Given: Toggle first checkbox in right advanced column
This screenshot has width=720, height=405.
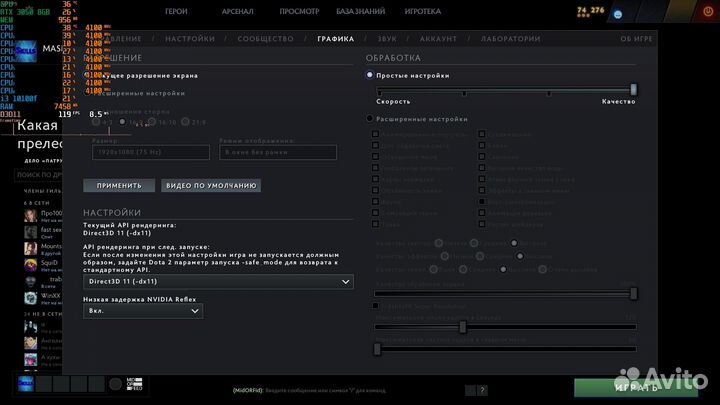Looking at the screenshot, I should point(482,134).
